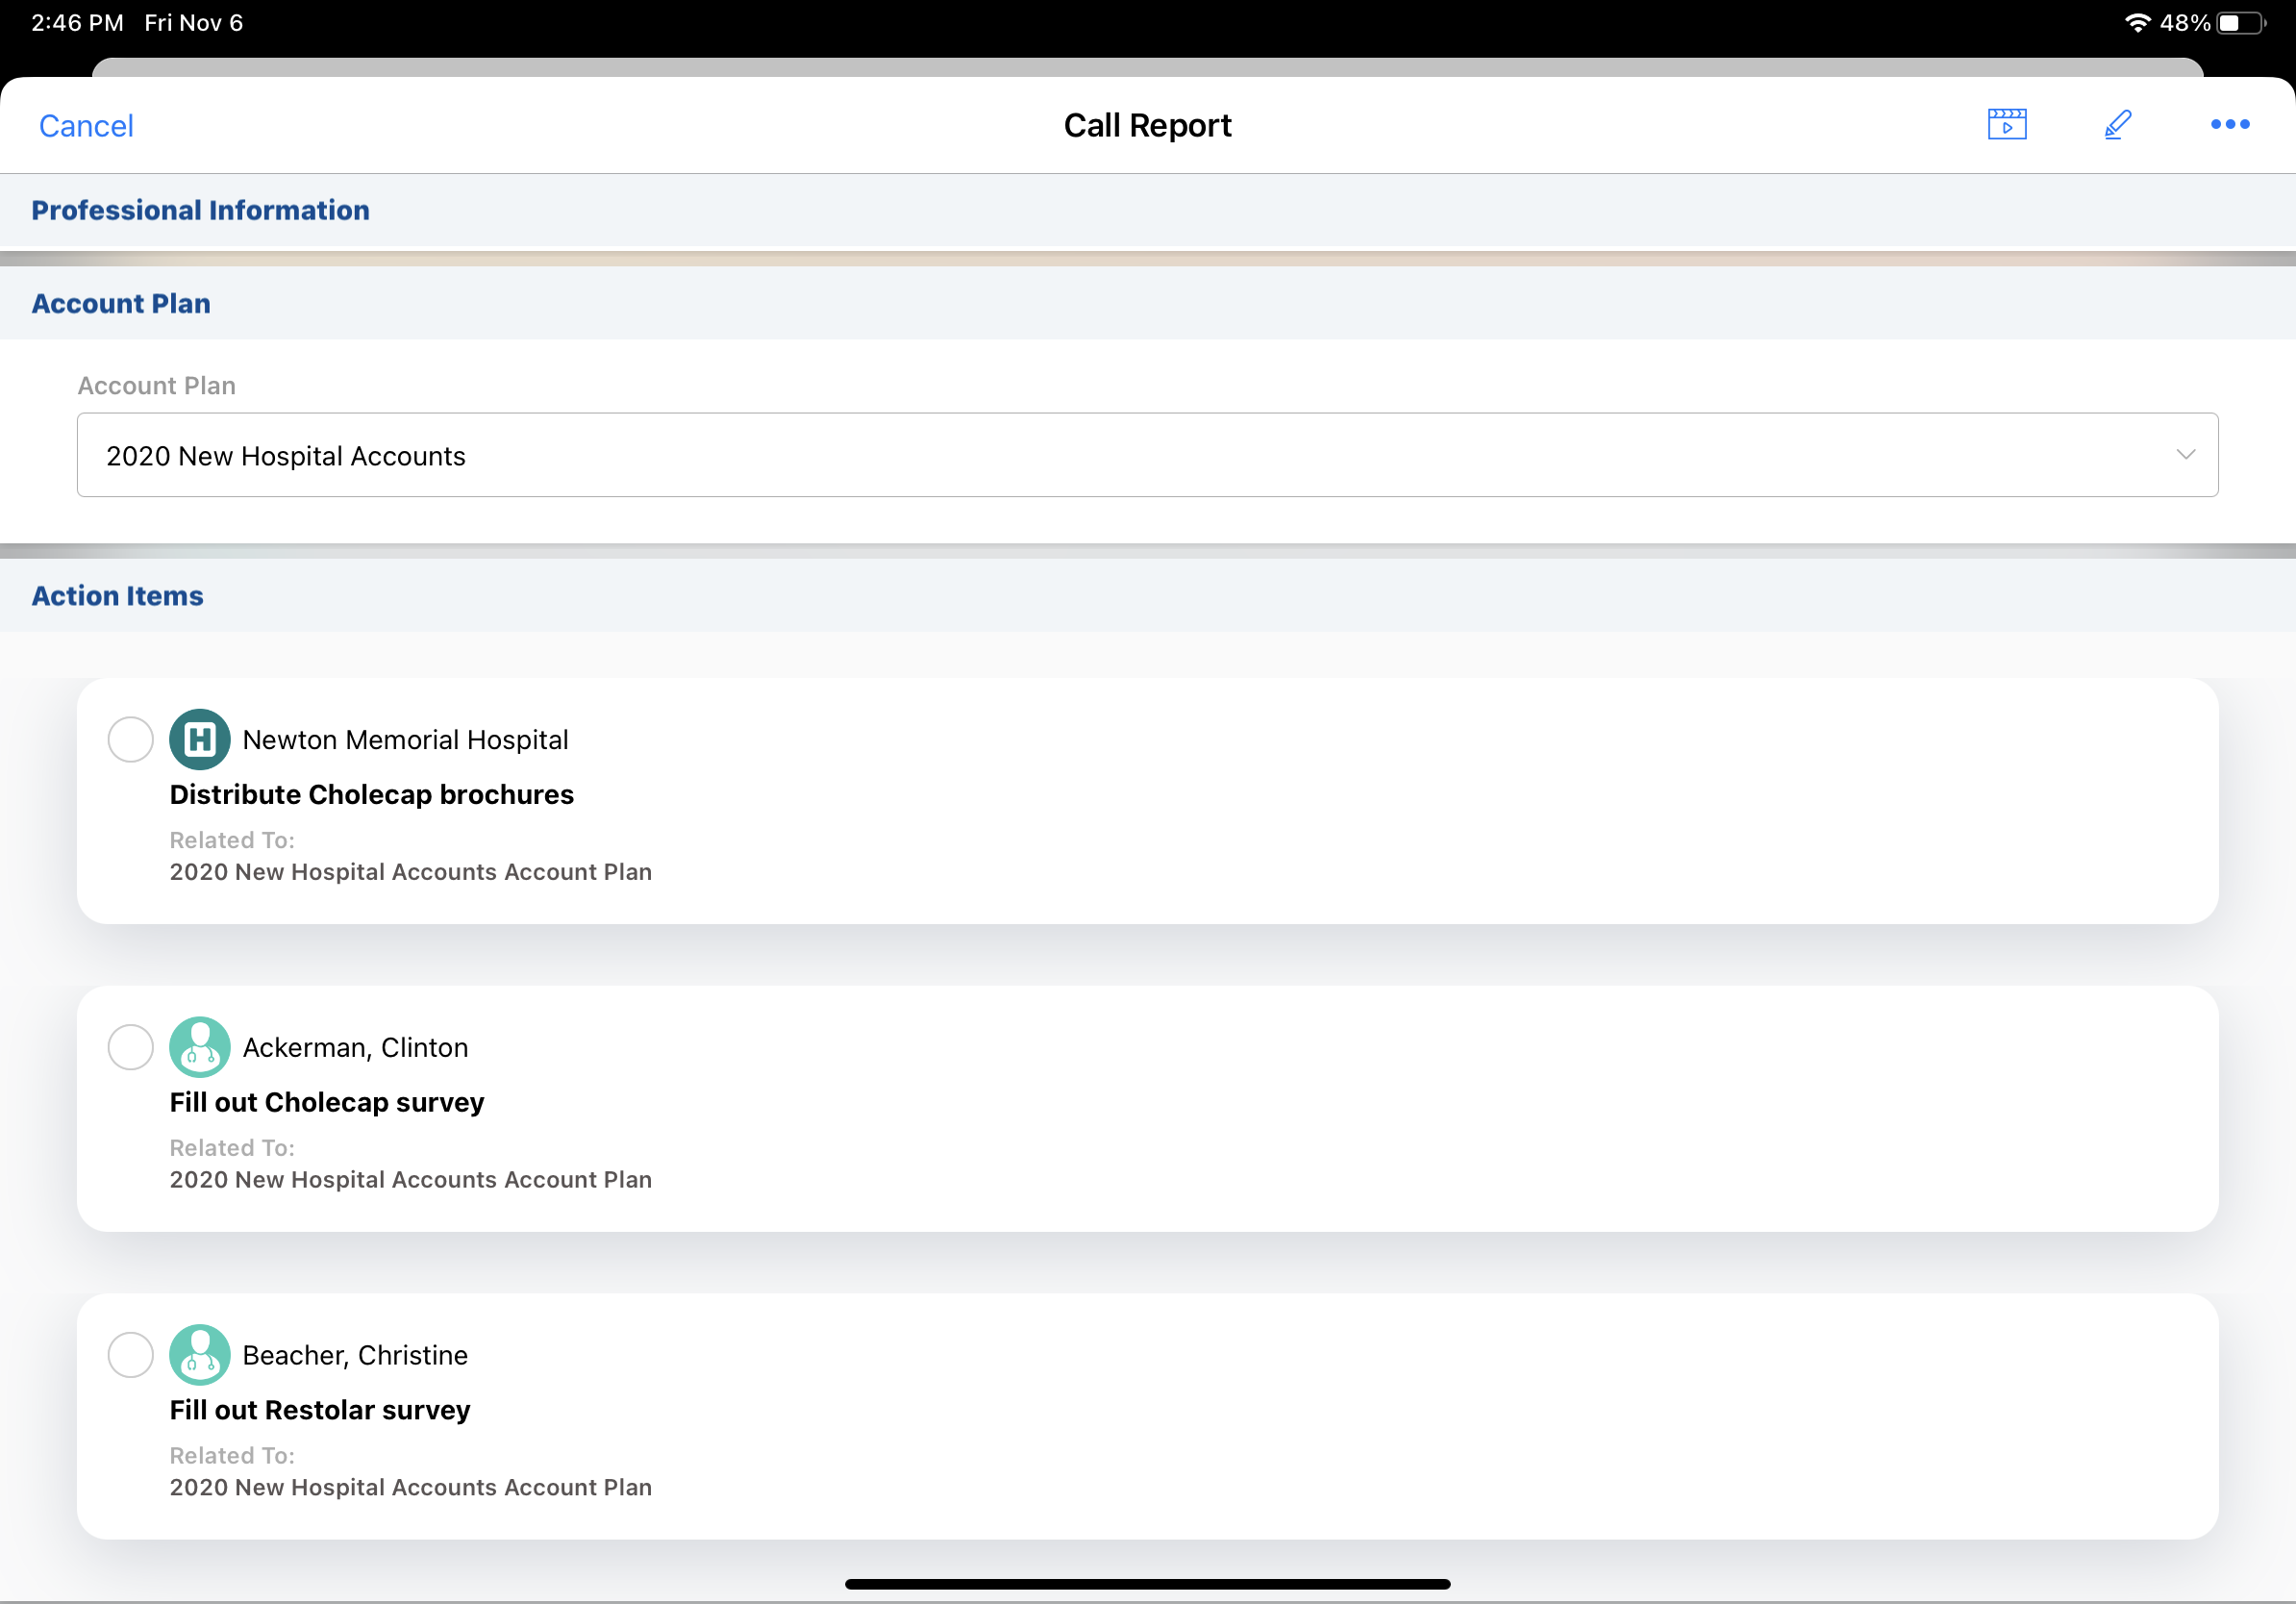Screen dimensions: 2296x1604
Task: Select the Distribute Cholecap brochures radio circle
Action: 130,739
